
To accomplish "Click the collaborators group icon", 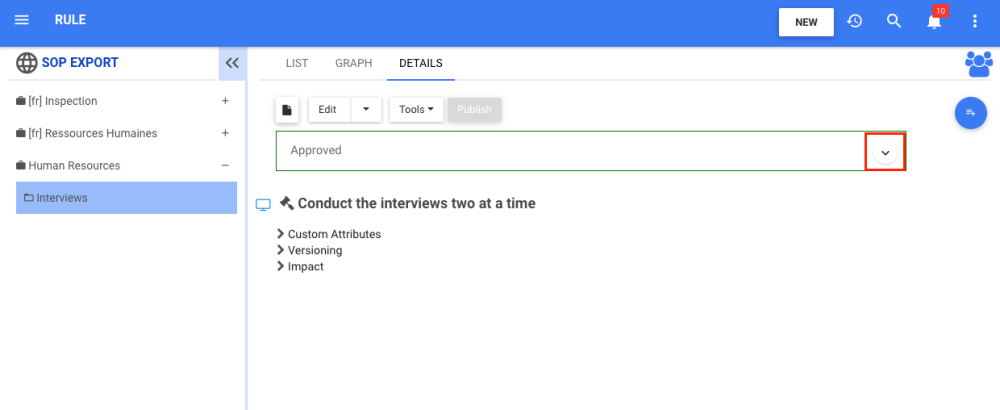I will point(978,64).
